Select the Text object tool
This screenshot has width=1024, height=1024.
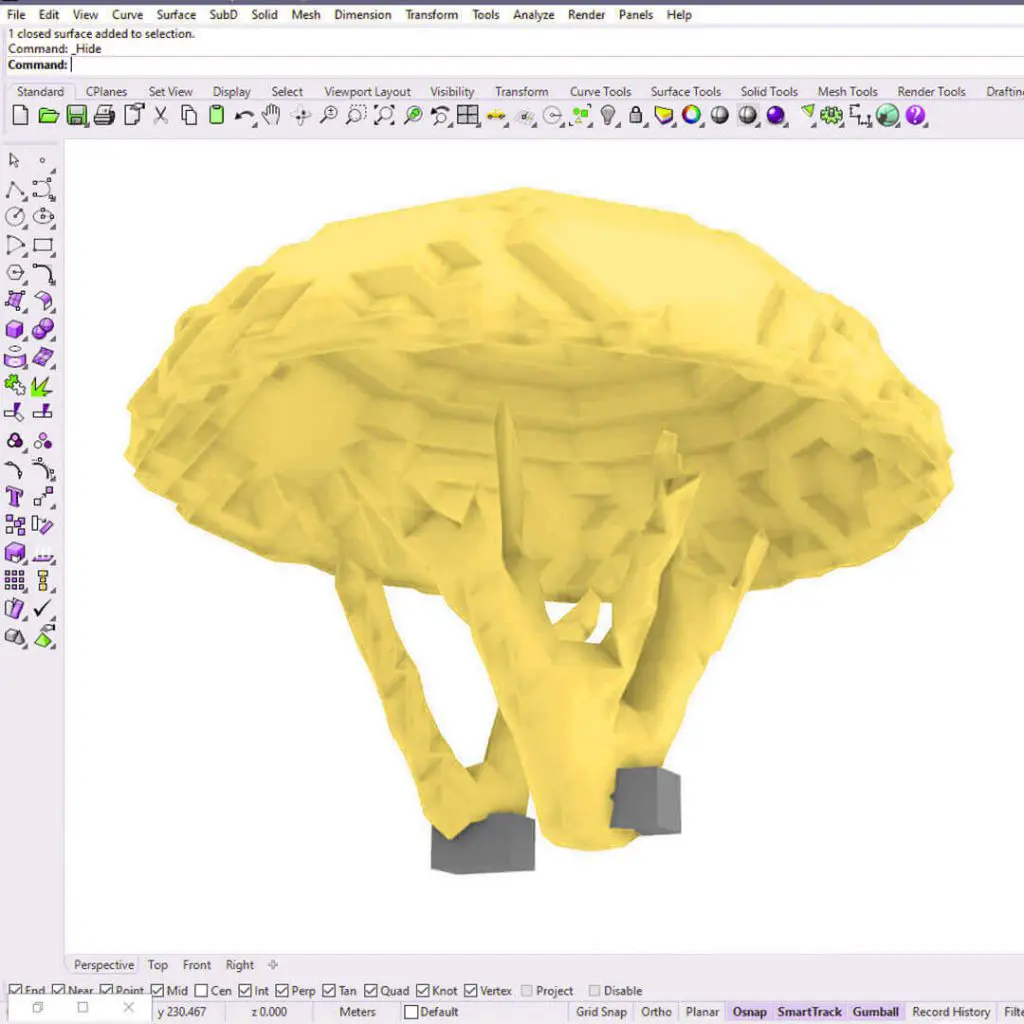[15, 496]
